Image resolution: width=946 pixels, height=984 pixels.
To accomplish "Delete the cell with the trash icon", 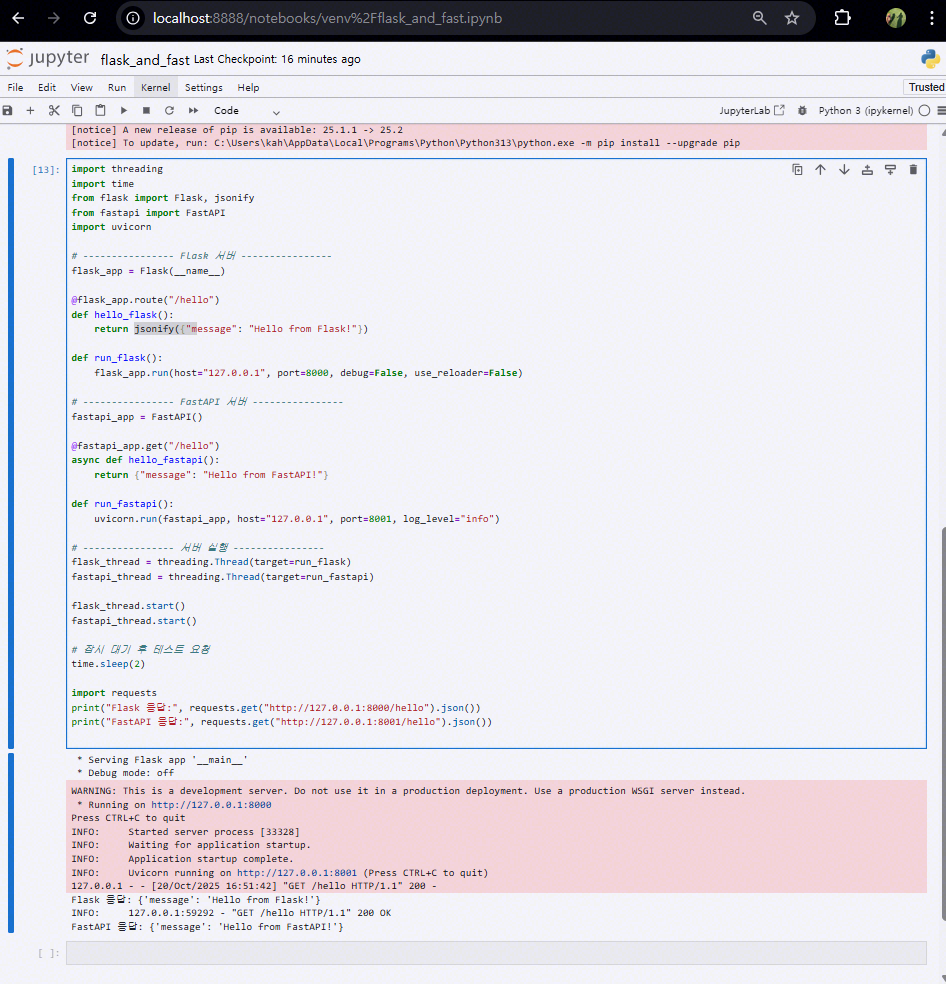I will tap(913, 169).
